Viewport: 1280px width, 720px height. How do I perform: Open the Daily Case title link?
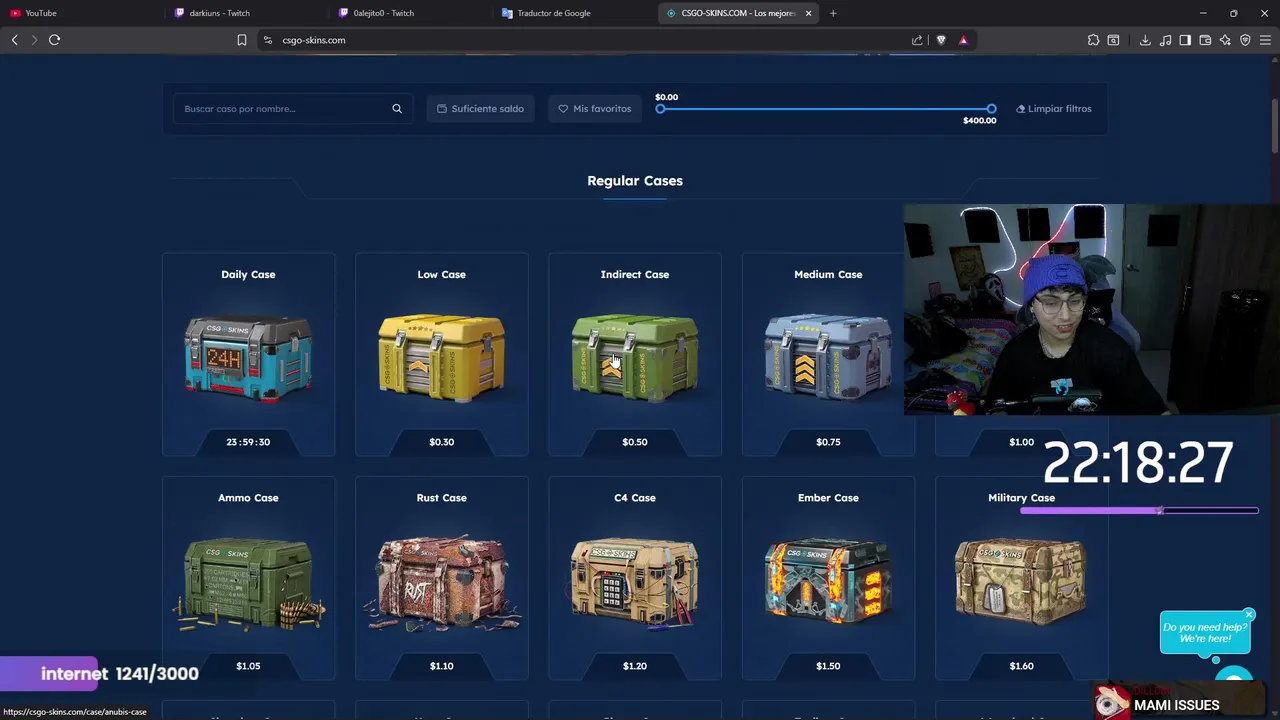(248, 274)
